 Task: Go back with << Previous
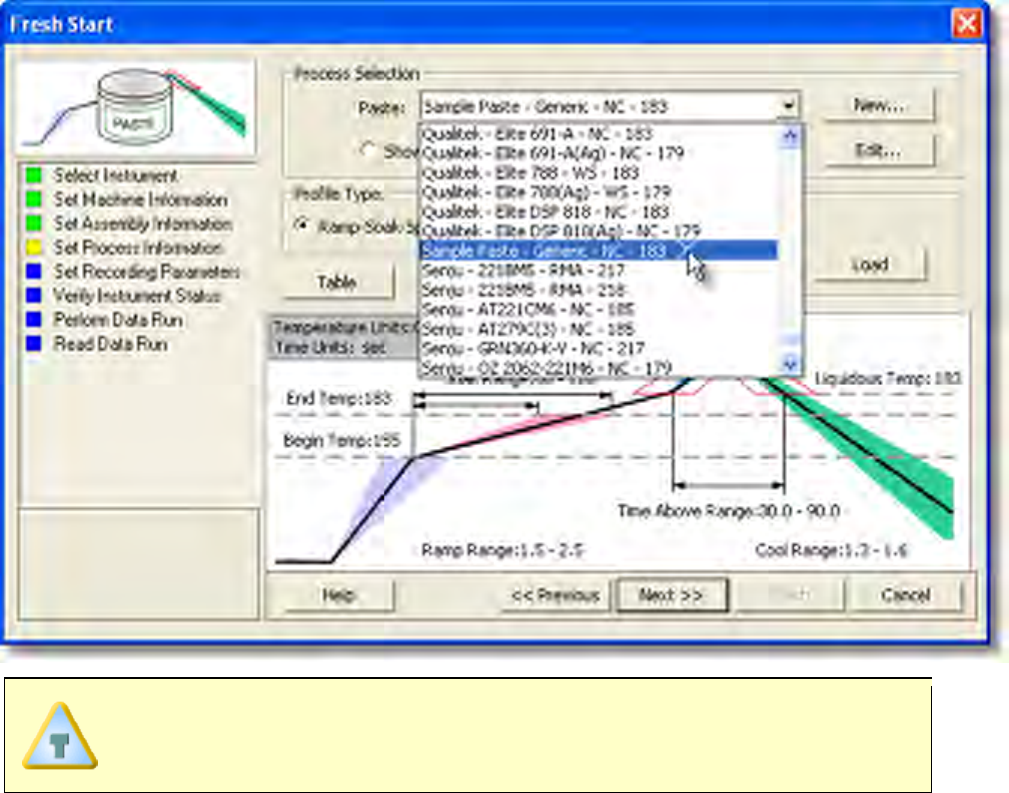pos(555,595)
